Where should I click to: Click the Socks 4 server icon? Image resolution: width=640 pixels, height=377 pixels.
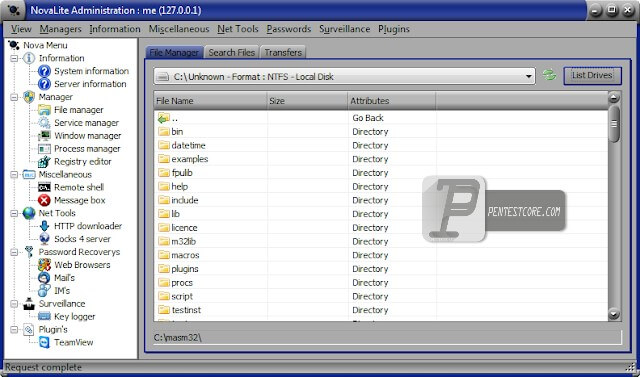[x=44, y=239]
